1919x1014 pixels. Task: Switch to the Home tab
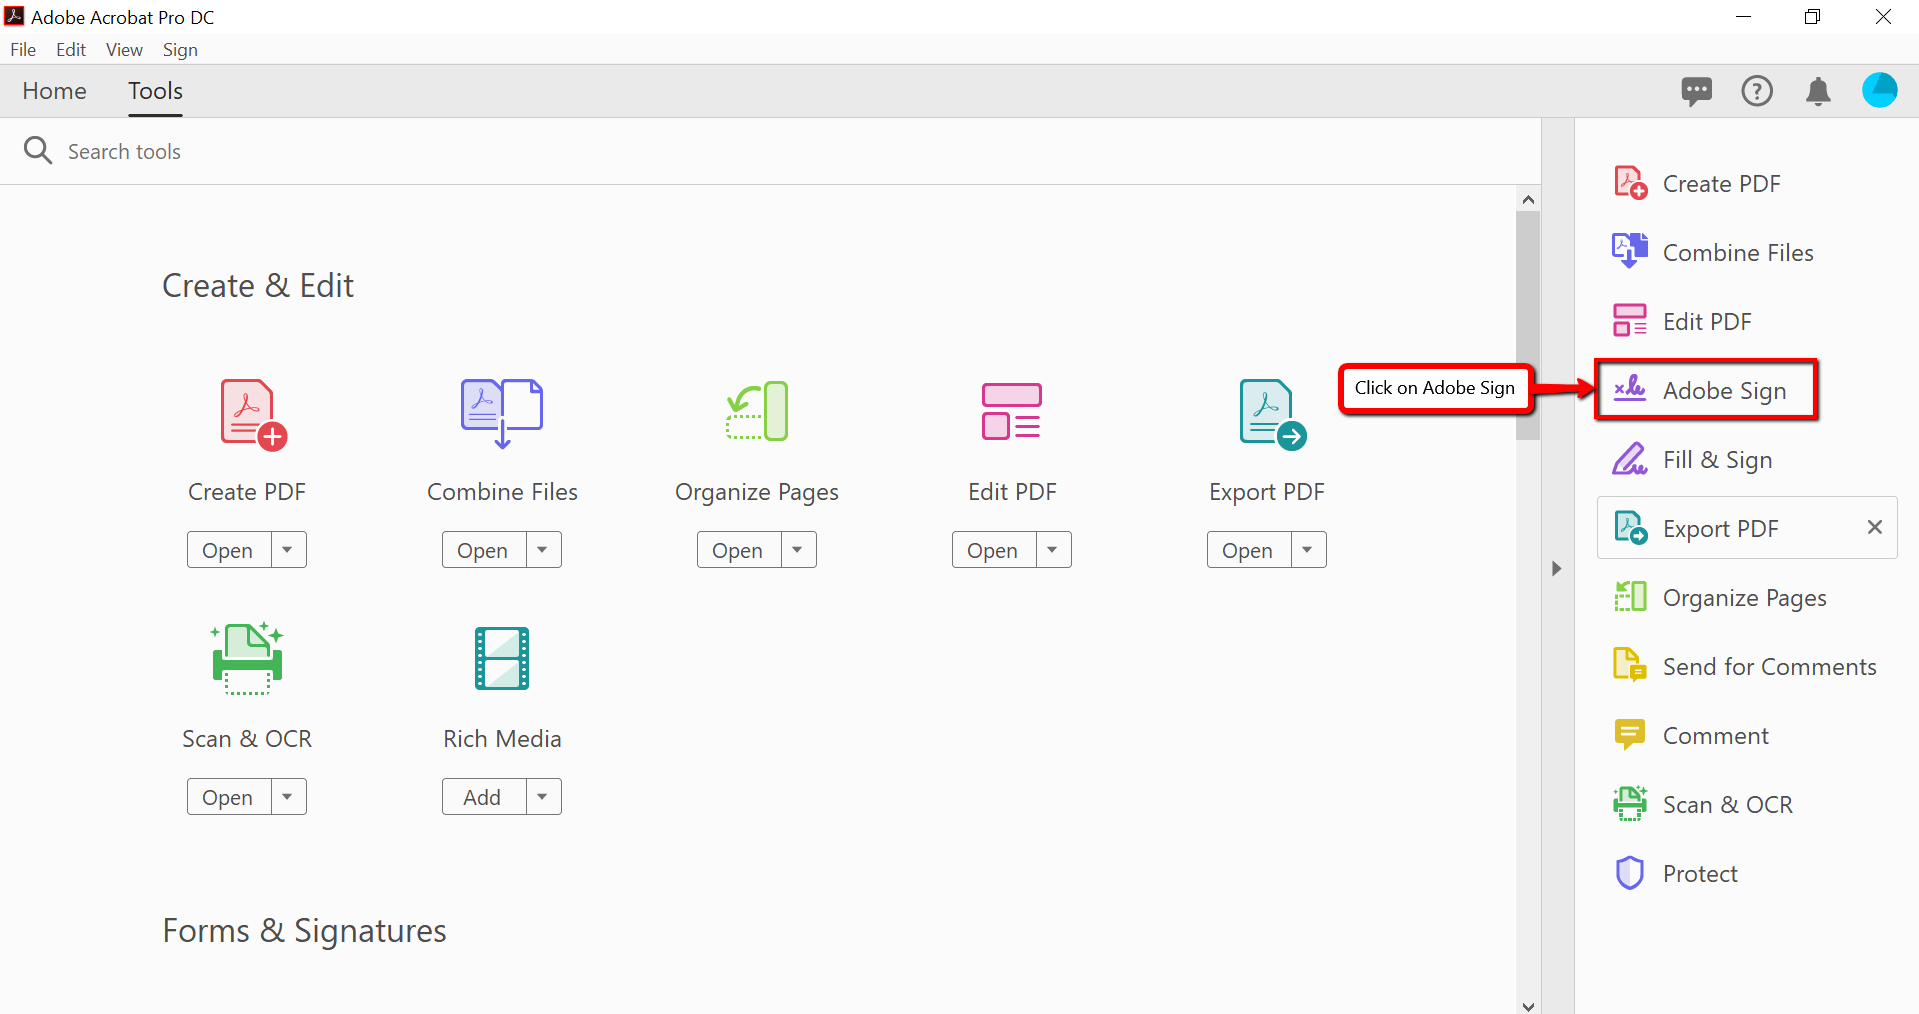coord(55,91)
